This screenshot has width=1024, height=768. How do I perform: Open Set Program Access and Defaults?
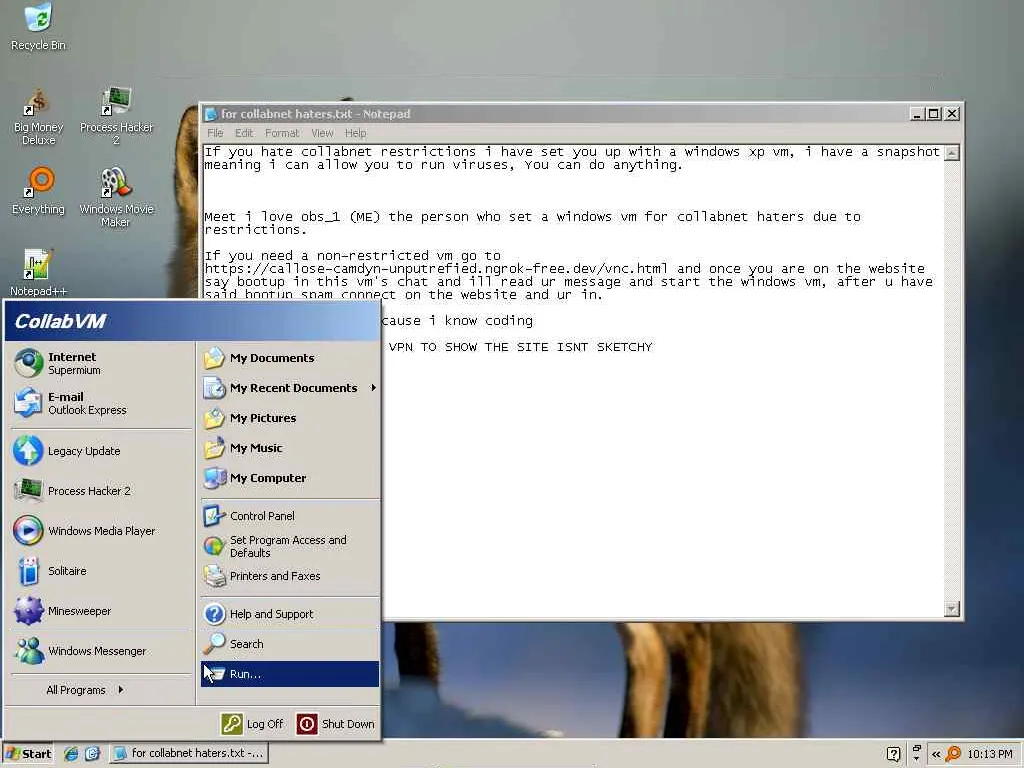tap(290, 546)
